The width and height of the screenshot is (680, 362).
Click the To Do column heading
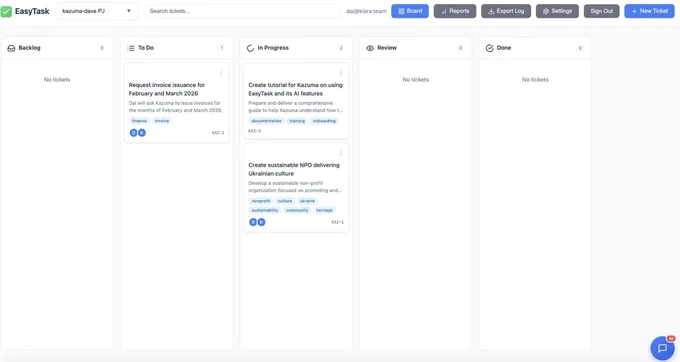[146, 48]
